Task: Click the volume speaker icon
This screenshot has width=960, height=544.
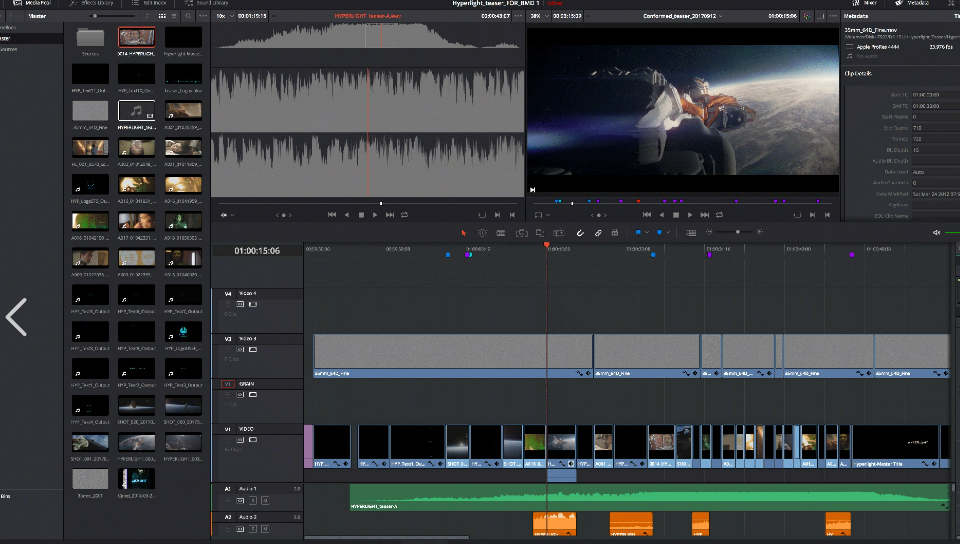Action: 937,232
